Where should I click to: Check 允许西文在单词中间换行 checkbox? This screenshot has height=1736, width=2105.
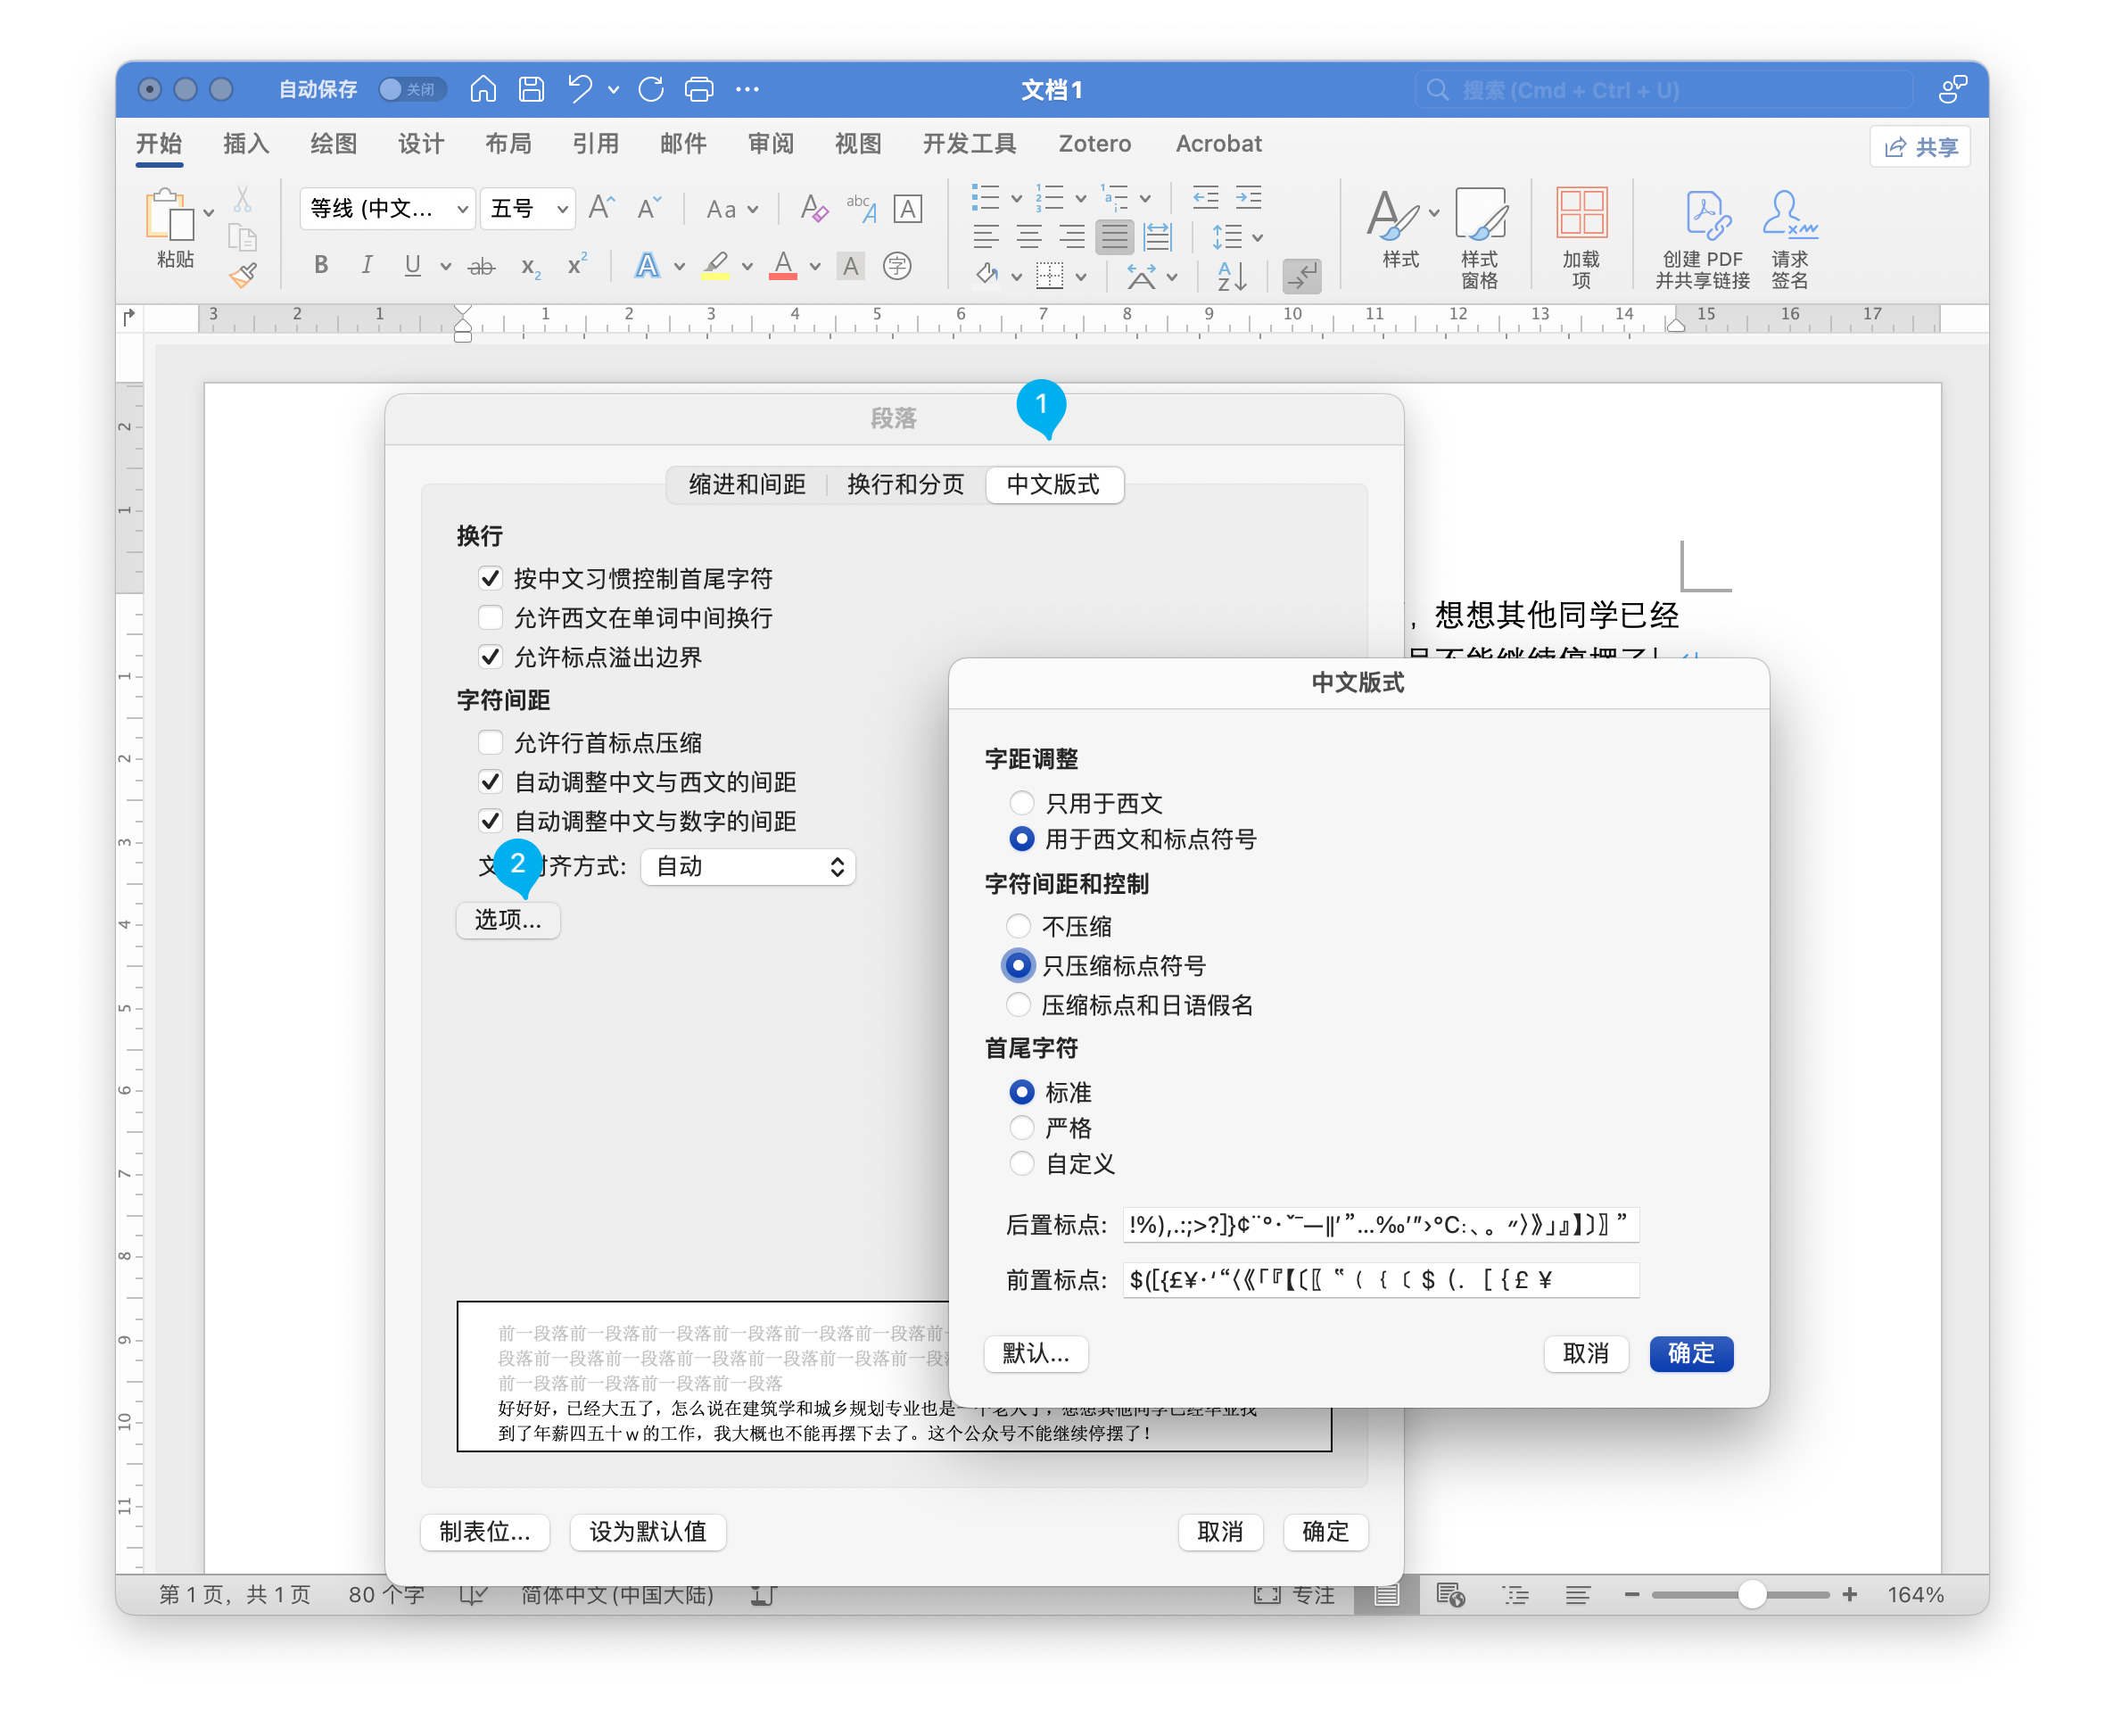click(x=490, y=618)
